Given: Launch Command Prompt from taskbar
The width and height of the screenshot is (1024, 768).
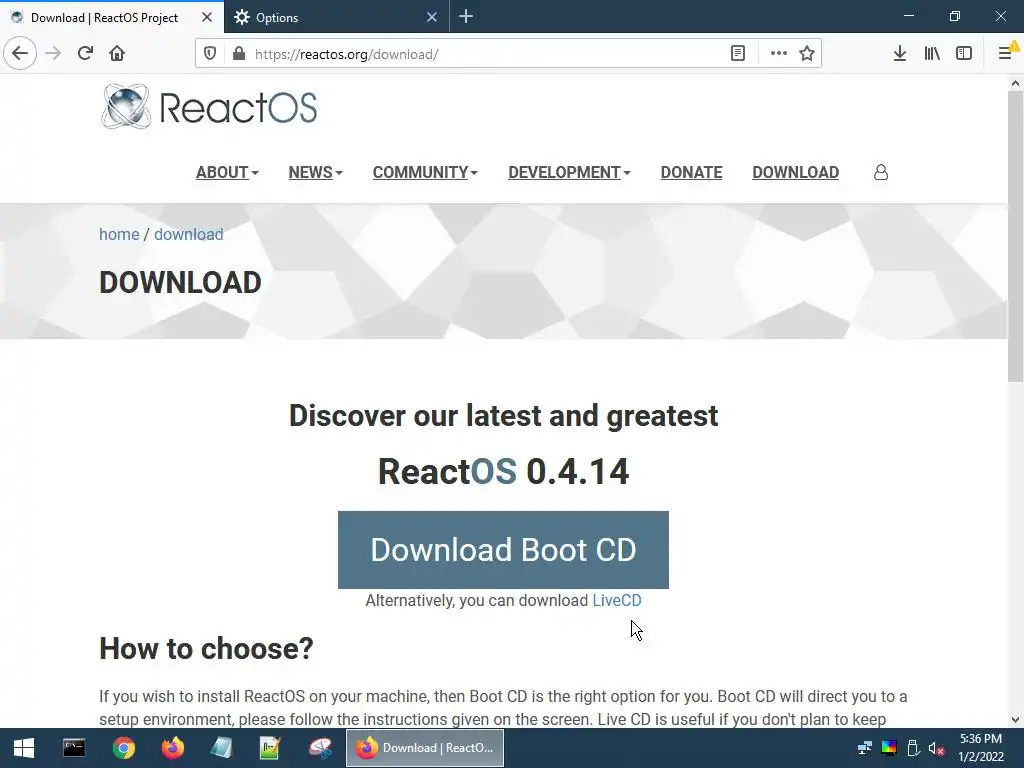Looking at the screenshot, I should tap(74, 748).
